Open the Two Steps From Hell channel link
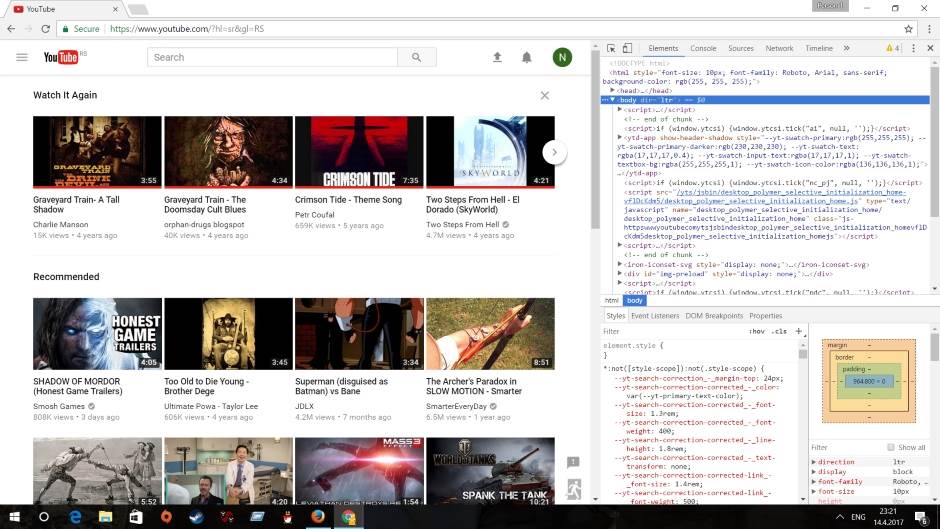The width and height of the screenshot is (940, 529). click(x=462, y=224)
